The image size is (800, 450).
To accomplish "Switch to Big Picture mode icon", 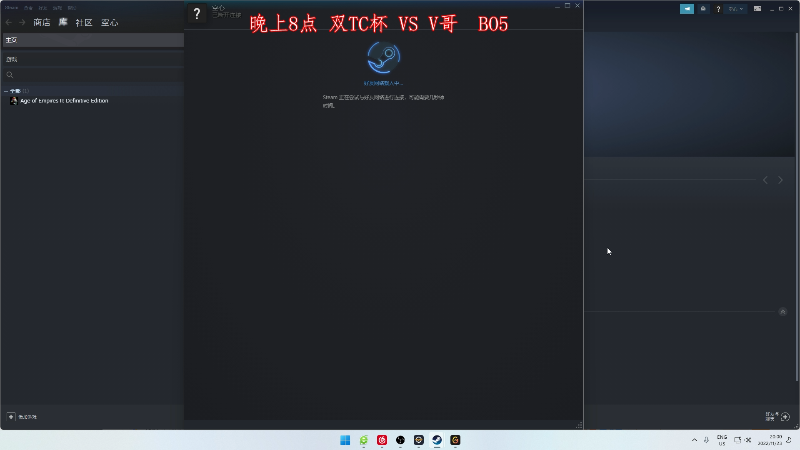I will (758, 9).
